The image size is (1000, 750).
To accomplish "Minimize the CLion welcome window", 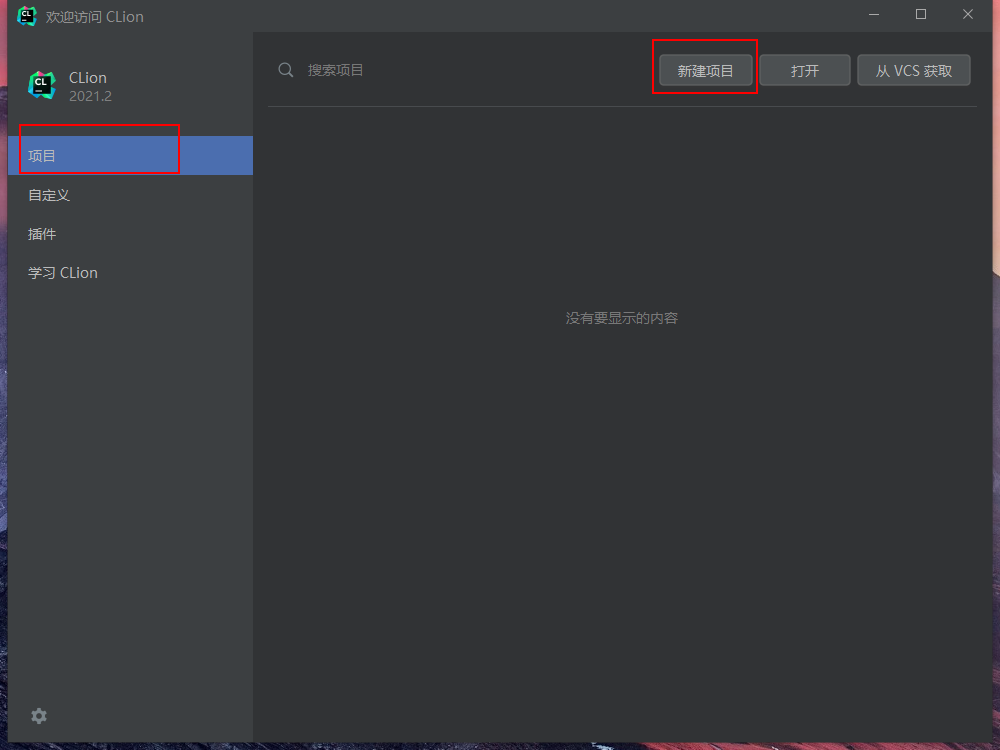I will coord(874,14).
